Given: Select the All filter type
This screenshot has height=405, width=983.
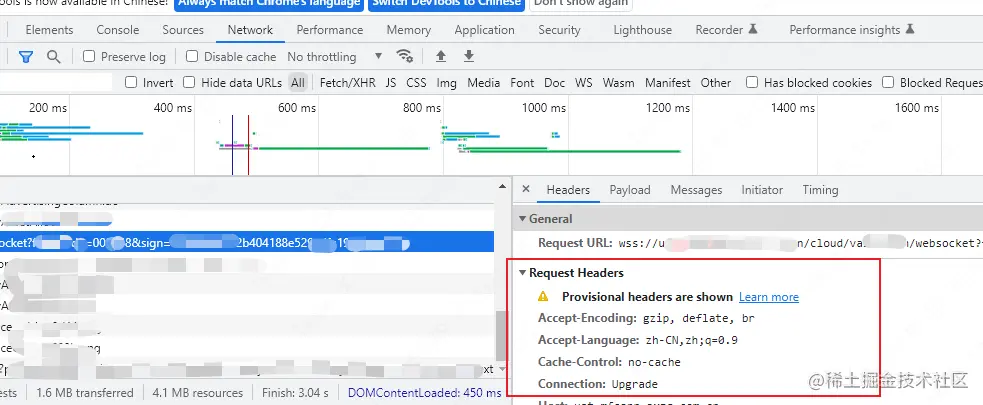Looking at the screenshot, I should [298, 82].
